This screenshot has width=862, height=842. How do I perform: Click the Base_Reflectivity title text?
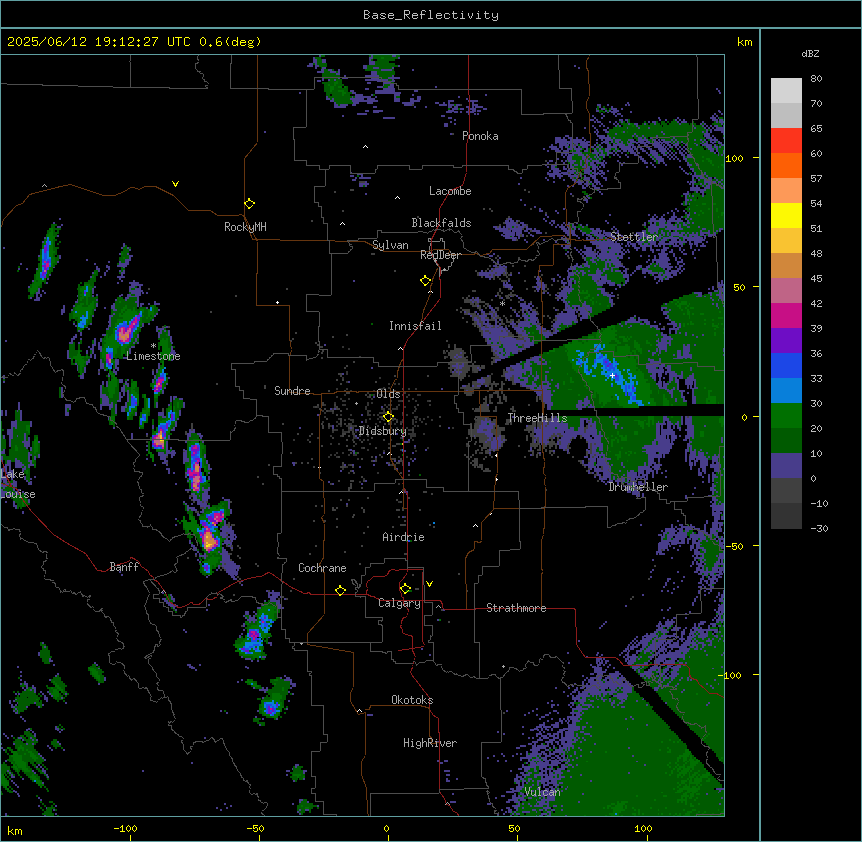point(431,15)
